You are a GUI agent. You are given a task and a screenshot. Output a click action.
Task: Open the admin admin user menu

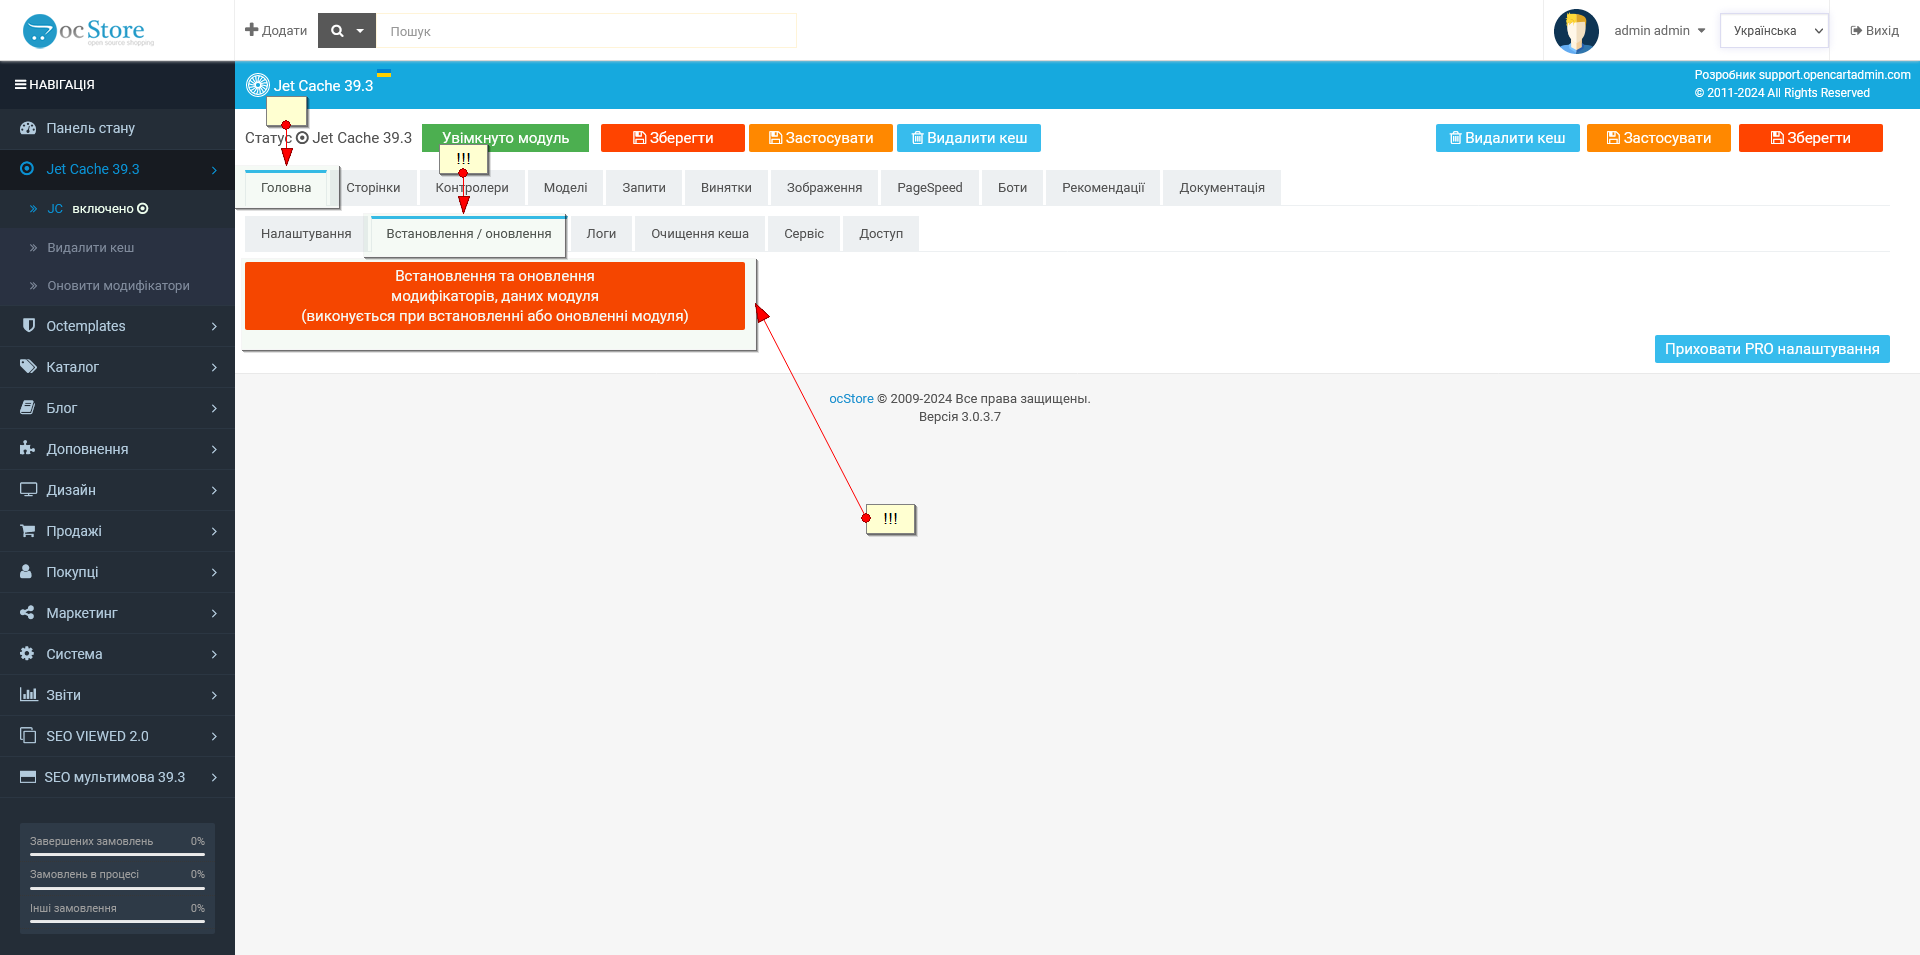pyautogui.click(x=1660, y=31)
